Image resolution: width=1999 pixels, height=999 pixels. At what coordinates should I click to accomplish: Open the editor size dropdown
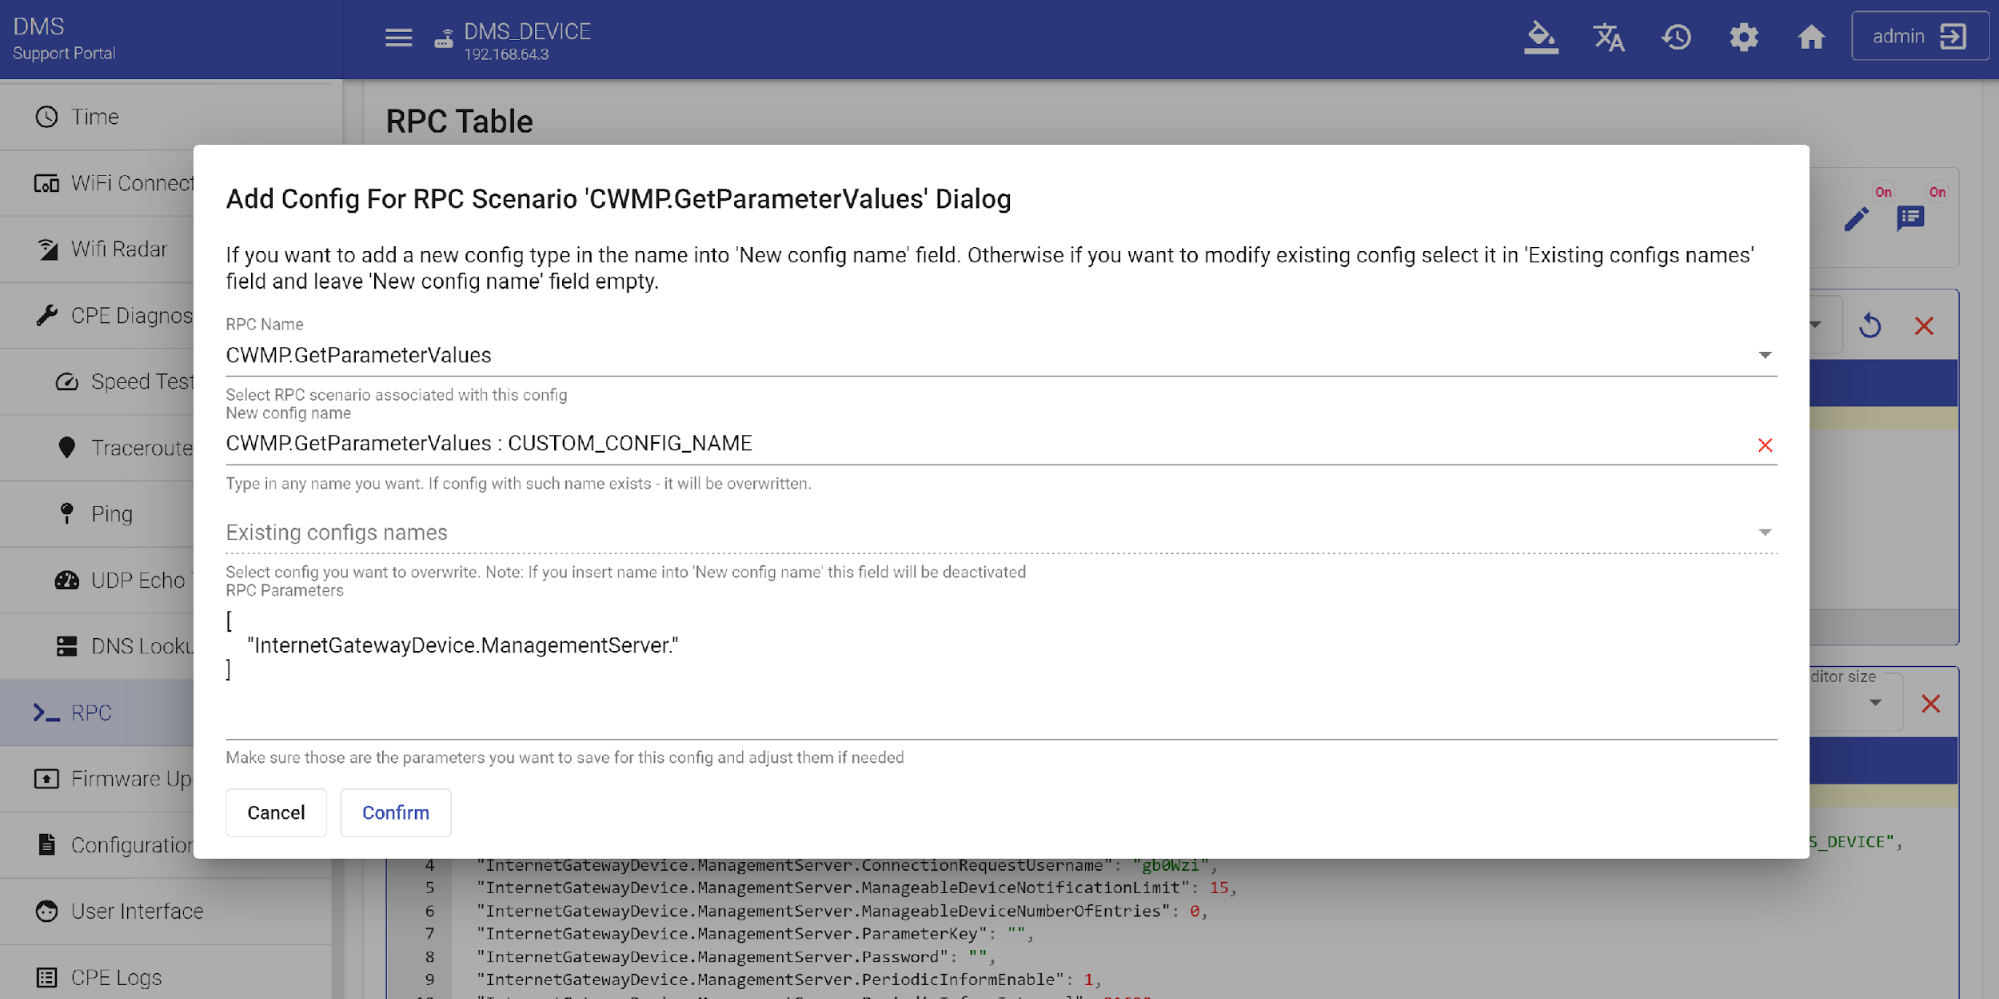point(1874,703)
